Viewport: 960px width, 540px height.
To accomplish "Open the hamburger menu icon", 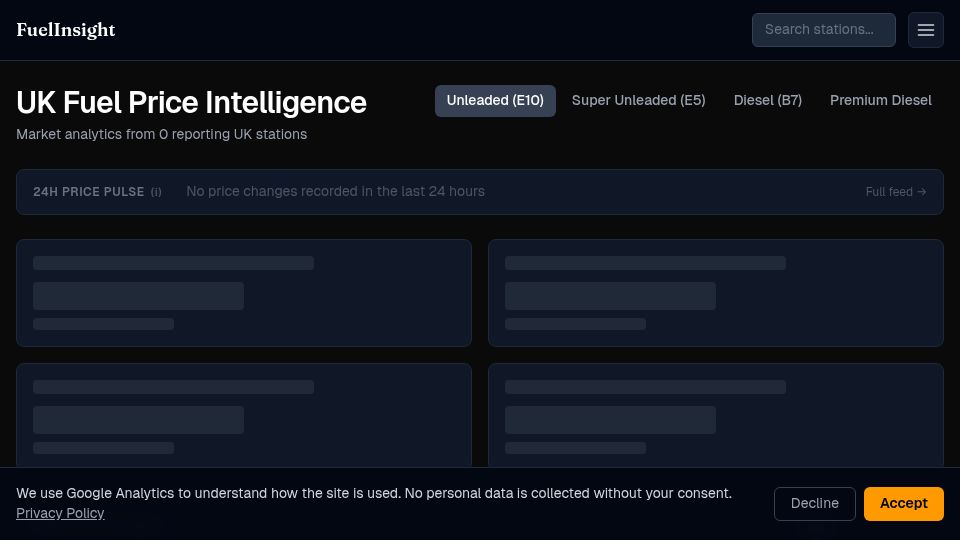I will 925,30.
